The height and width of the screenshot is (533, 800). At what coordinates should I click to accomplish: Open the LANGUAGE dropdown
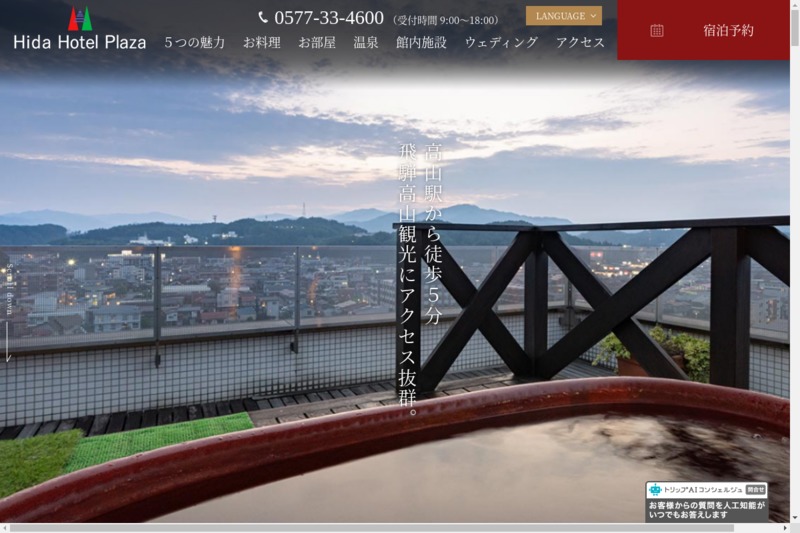[x=564, y=16]
